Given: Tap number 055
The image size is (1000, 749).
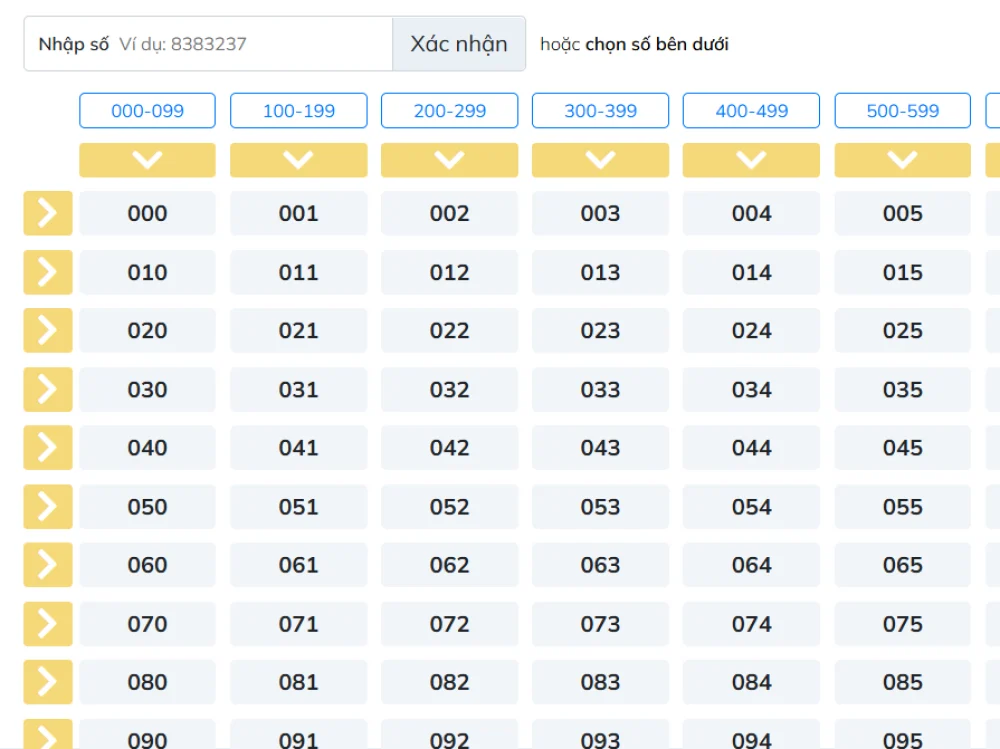Looking at the screenshot, I should click(902, 507).
